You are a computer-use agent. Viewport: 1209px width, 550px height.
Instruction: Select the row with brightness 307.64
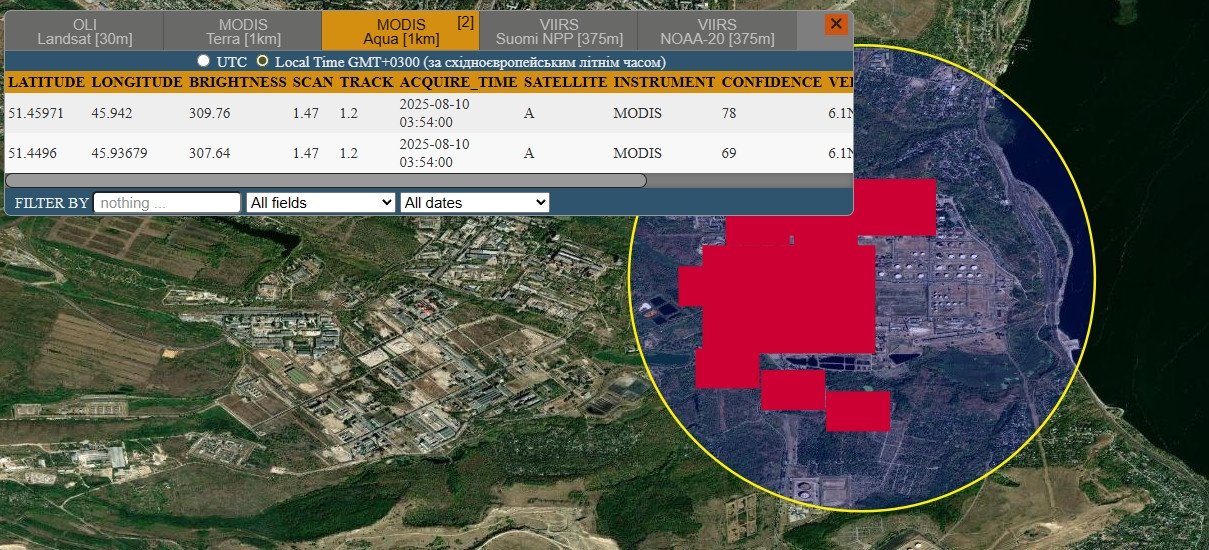point(209,153)
